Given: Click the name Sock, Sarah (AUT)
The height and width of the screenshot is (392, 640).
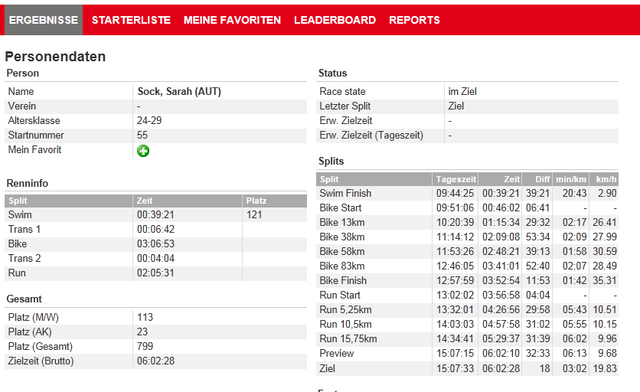Looking at the screenshot, I should pos(179,91).
